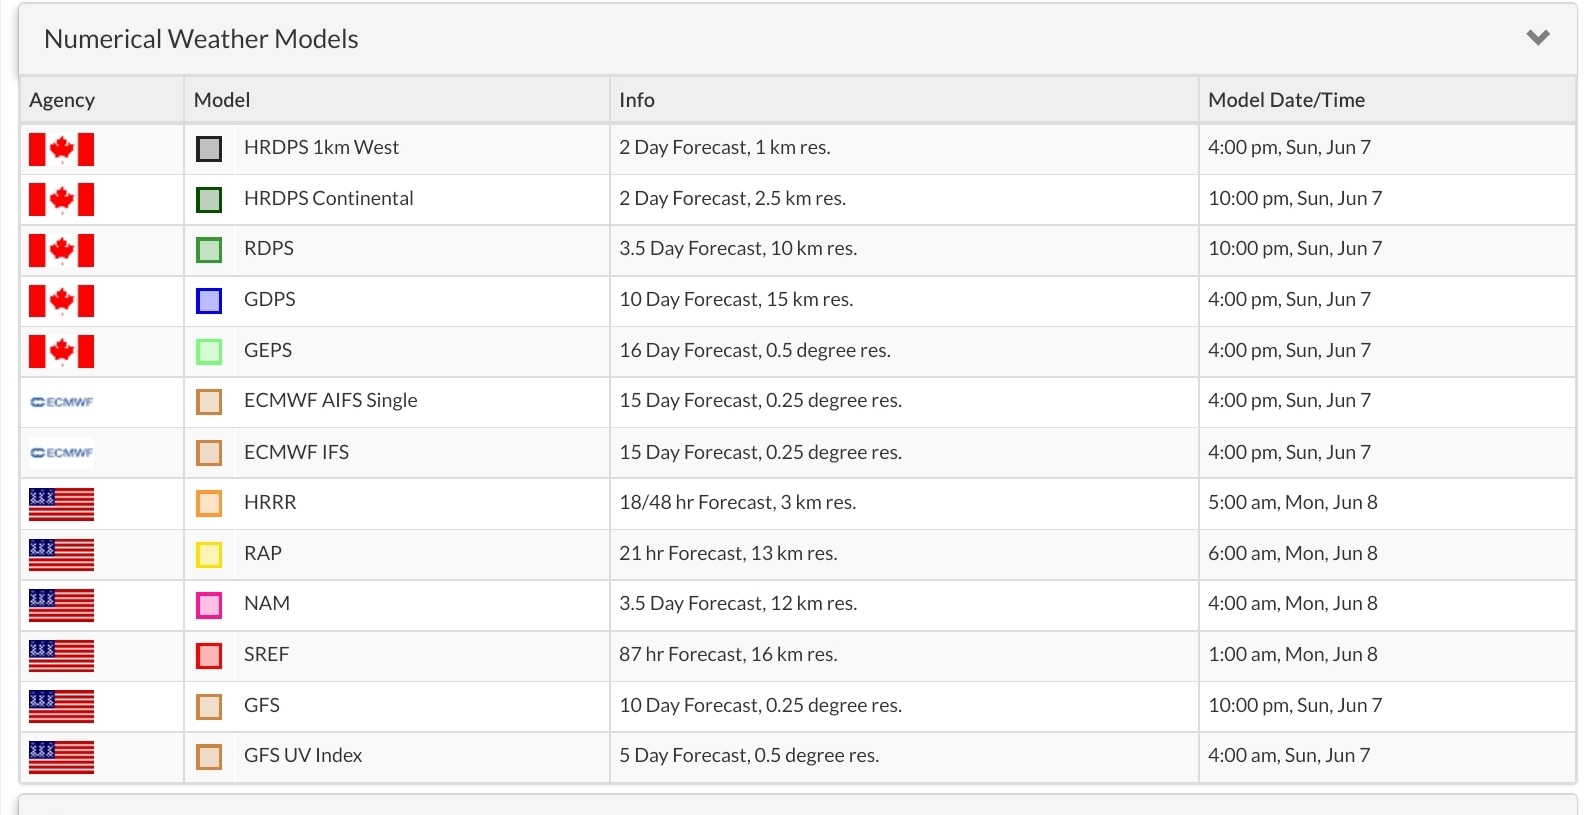Toggle the SREF red model checkbox
The width and height of the screenshot is (1594, 815).
(209, 656)
